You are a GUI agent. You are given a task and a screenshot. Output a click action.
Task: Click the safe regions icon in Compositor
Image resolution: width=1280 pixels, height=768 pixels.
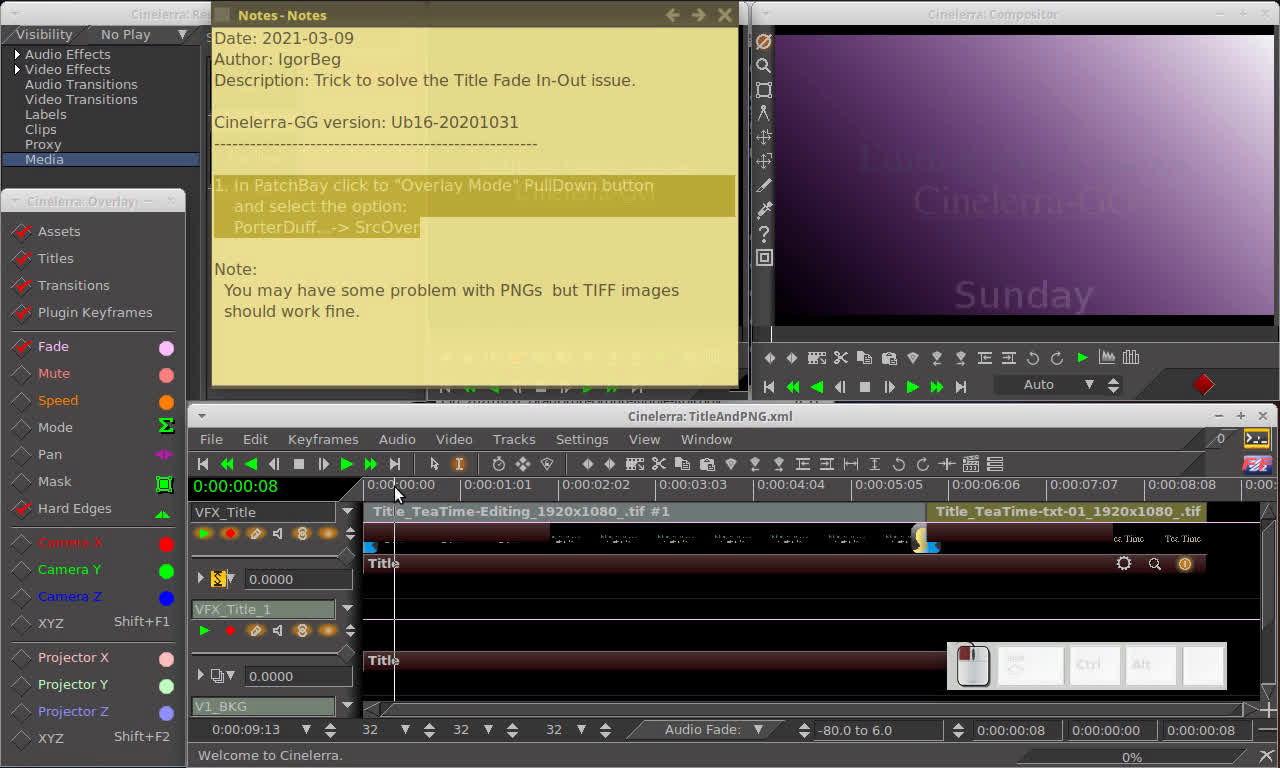coord(764,257)
